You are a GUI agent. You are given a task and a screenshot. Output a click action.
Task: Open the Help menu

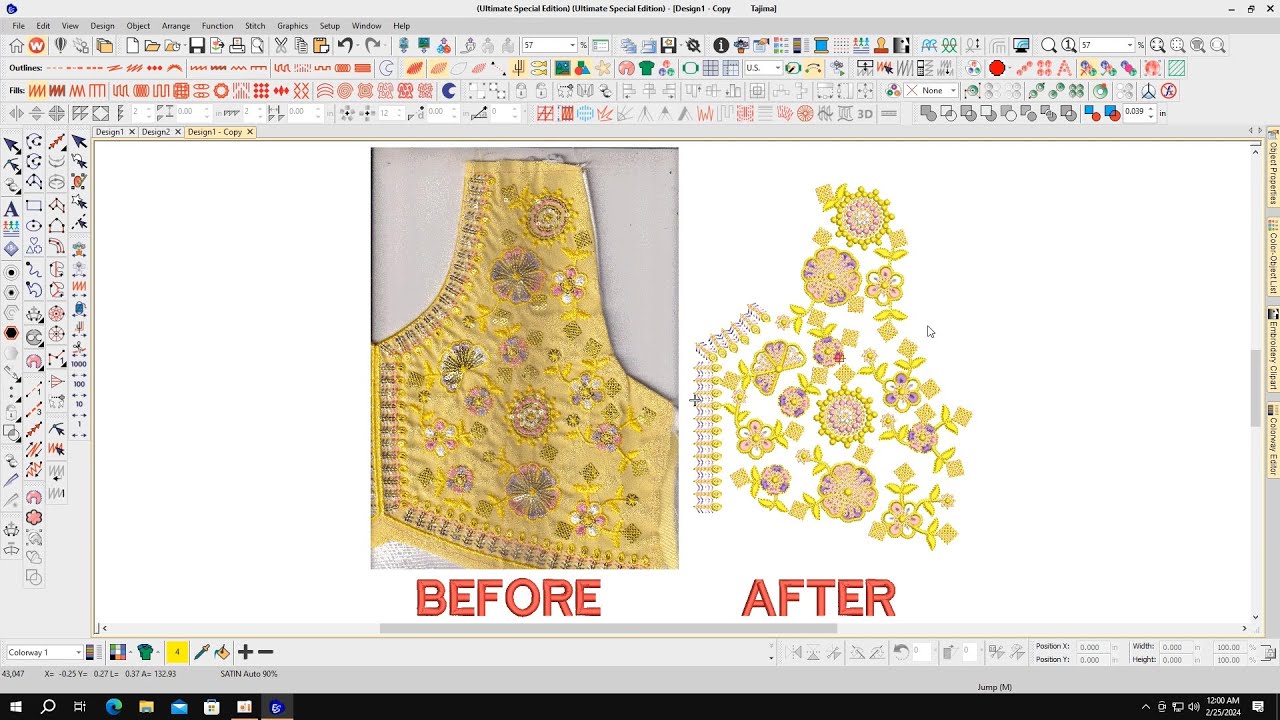click(401, 25)
